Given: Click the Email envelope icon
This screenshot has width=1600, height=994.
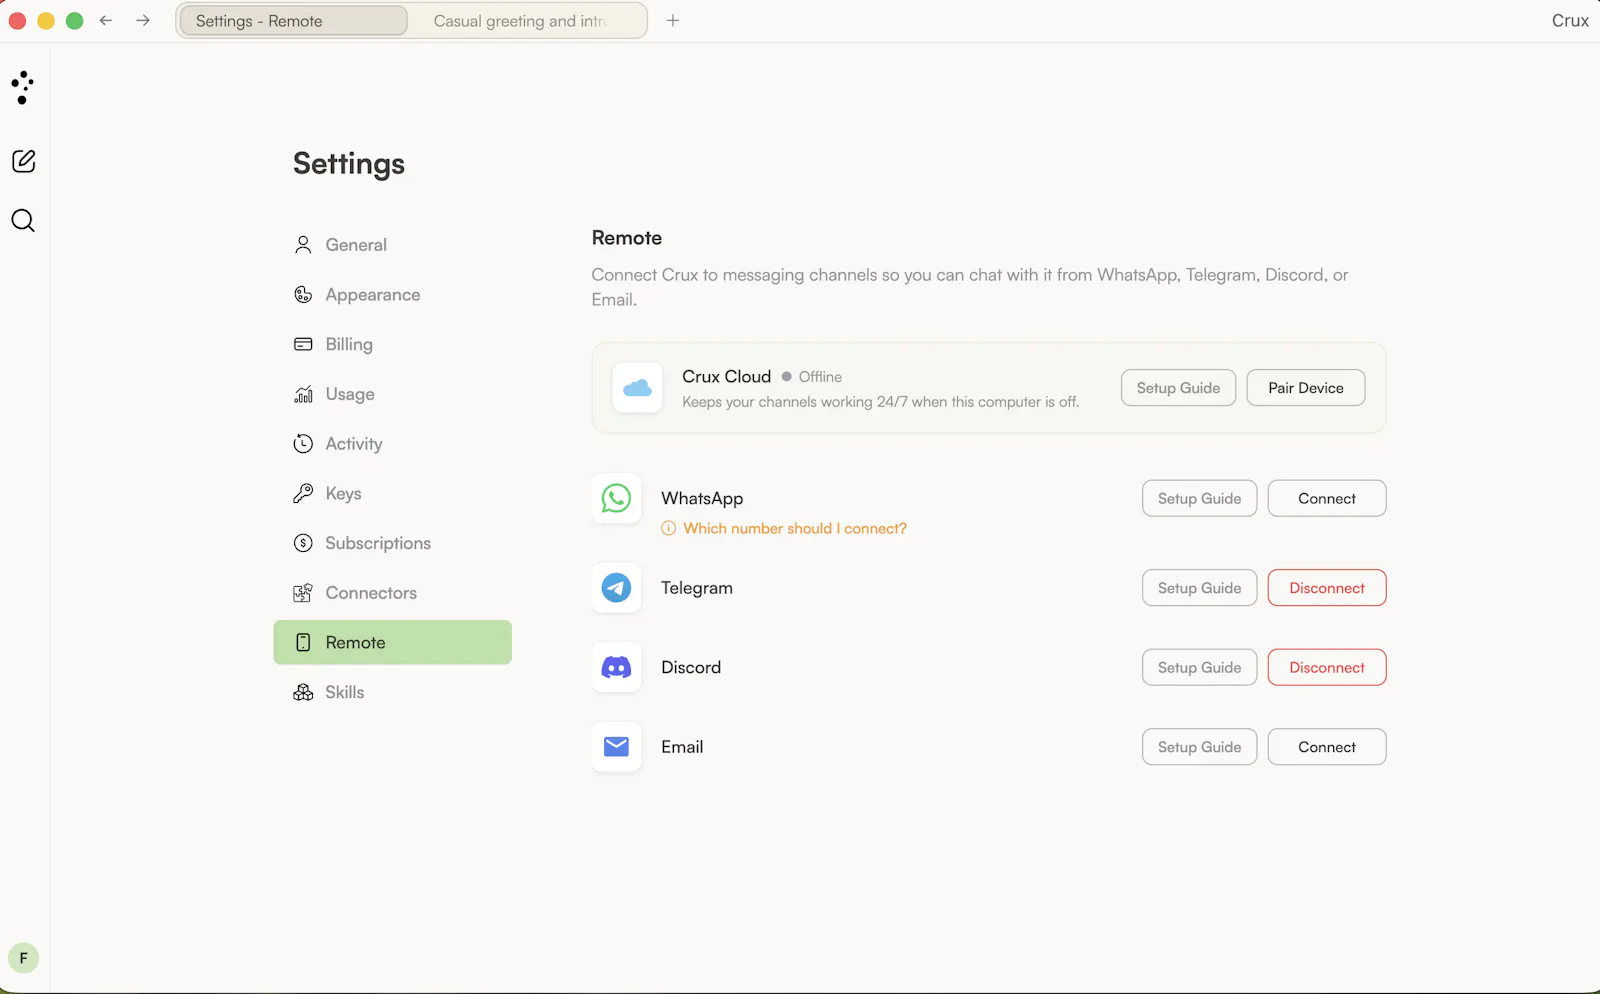Looking at the screenshot, I should point(616,747).
